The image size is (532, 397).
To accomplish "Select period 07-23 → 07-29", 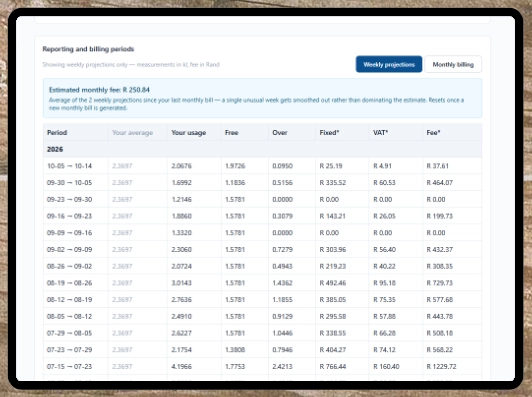I will point(69,350).
